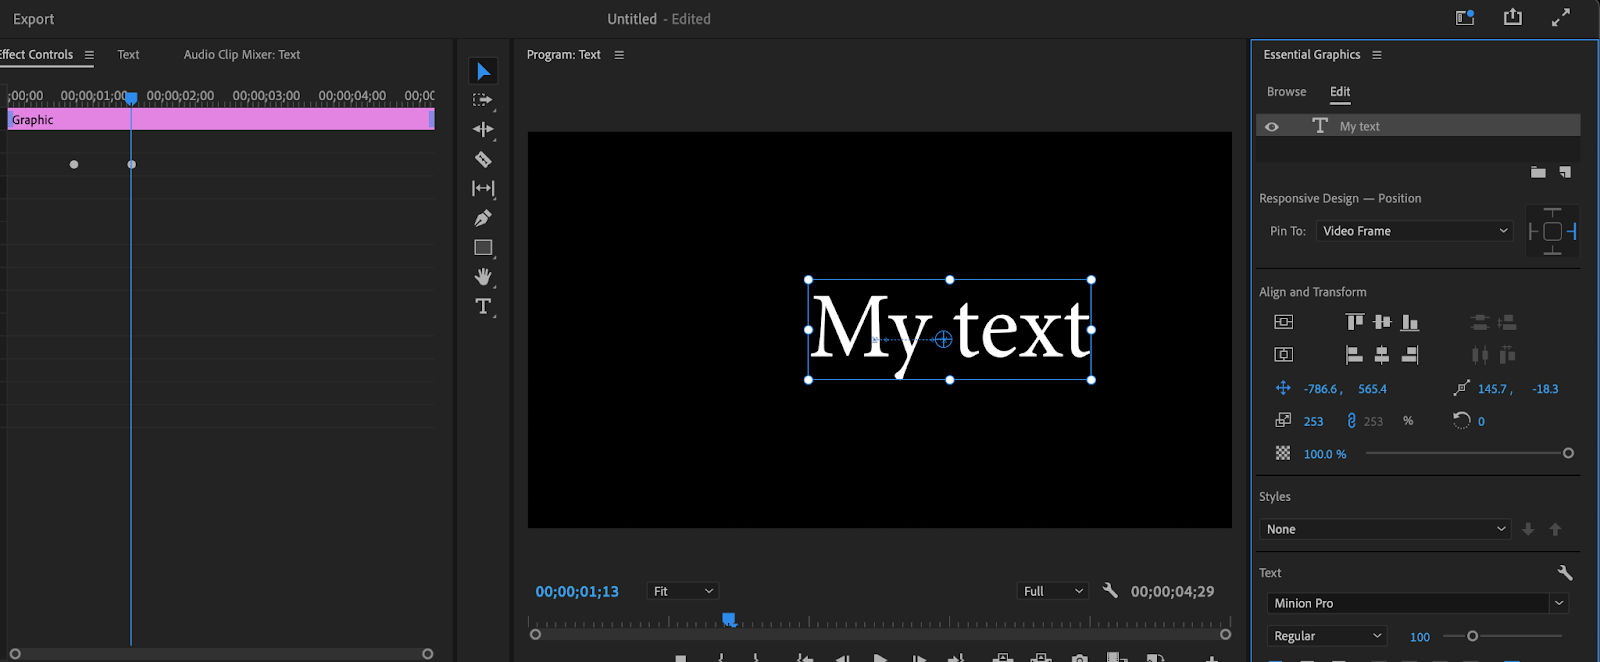Image resolution: width=1600 pixels, height=662 pixels.
Task: Activate the Hand tool
Action: [x=483, y=277]
